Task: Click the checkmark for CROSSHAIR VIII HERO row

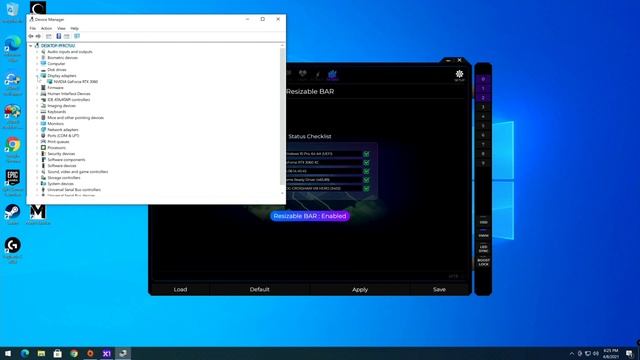Action: (366, 188)
